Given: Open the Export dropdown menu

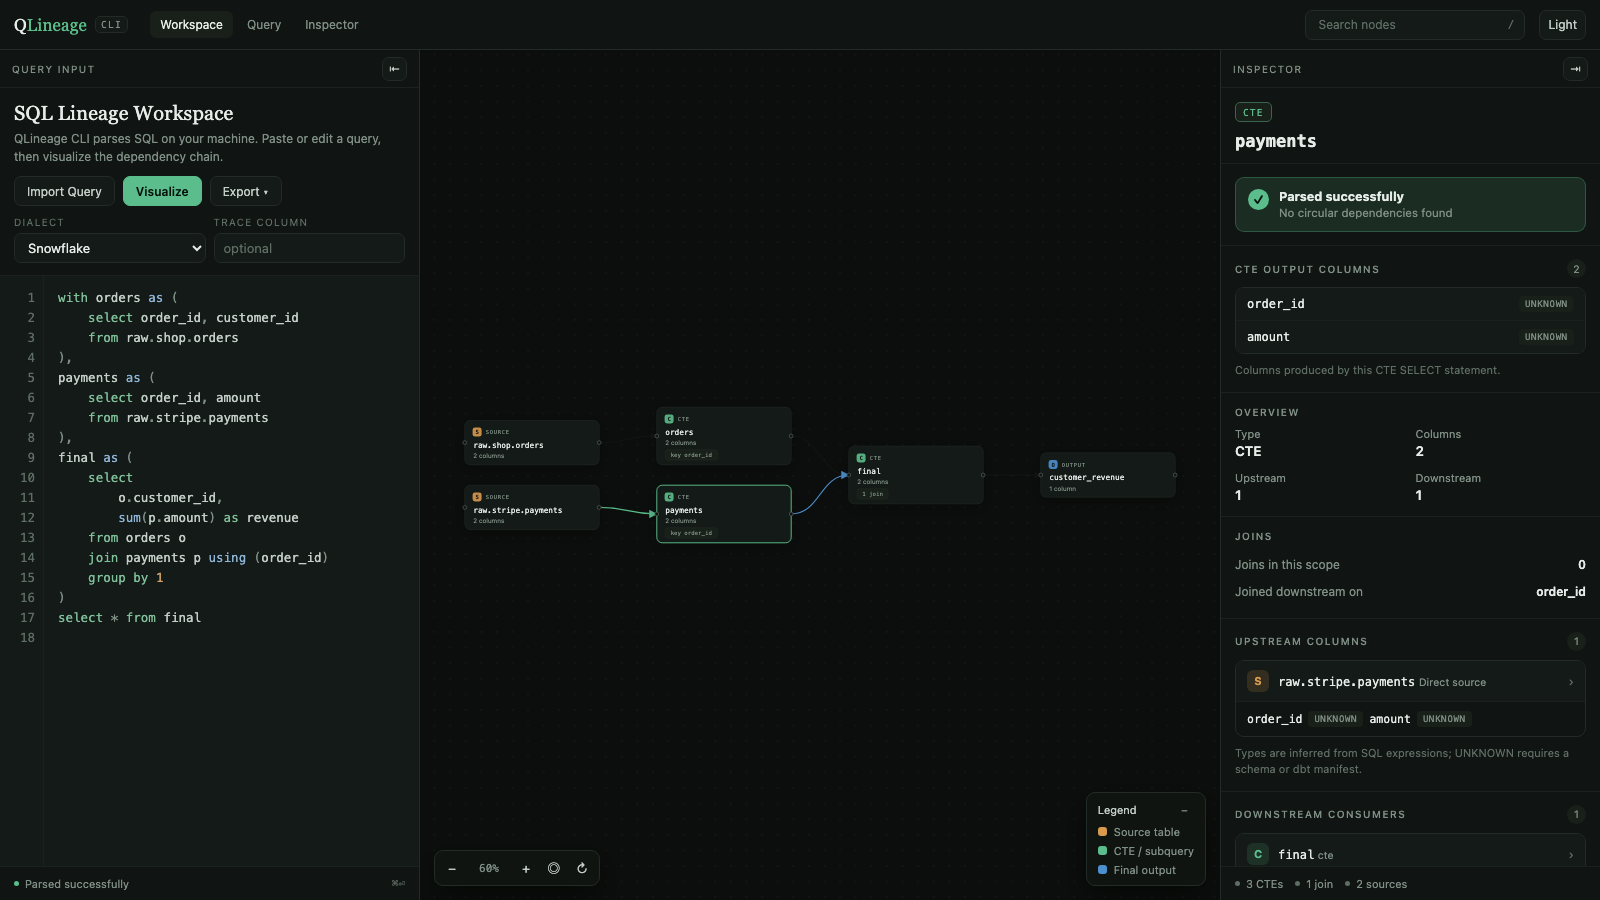Looking at the screenshot, I should (x=245, y=191).
